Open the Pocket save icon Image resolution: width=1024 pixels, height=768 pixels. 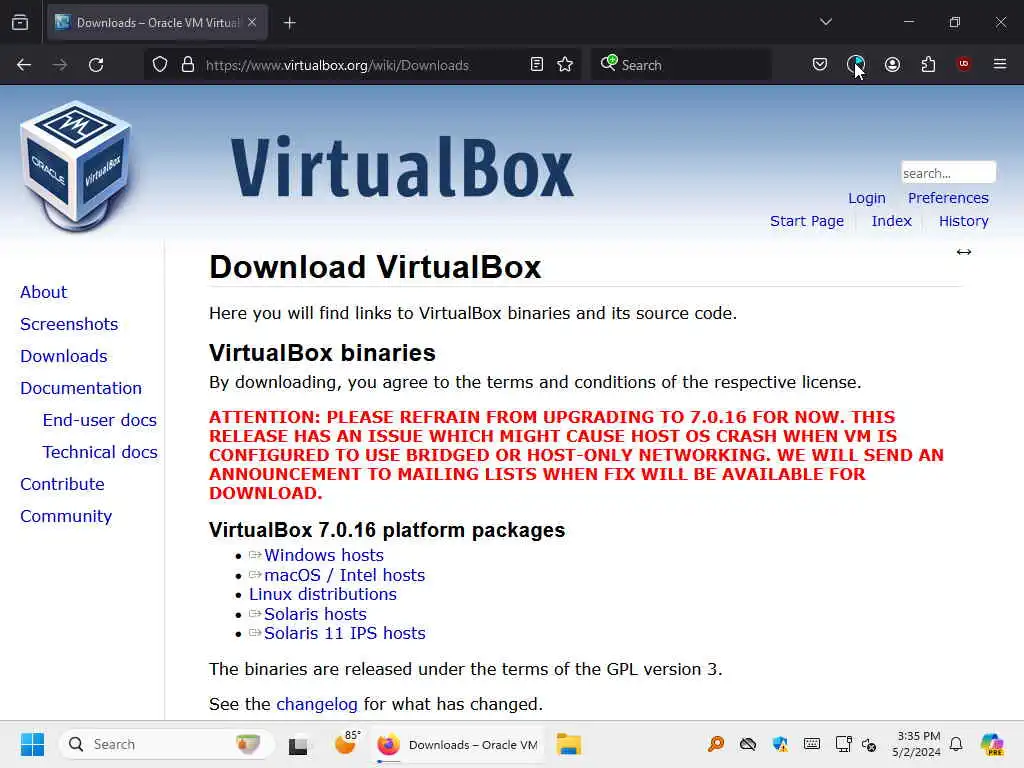[820, 64]
